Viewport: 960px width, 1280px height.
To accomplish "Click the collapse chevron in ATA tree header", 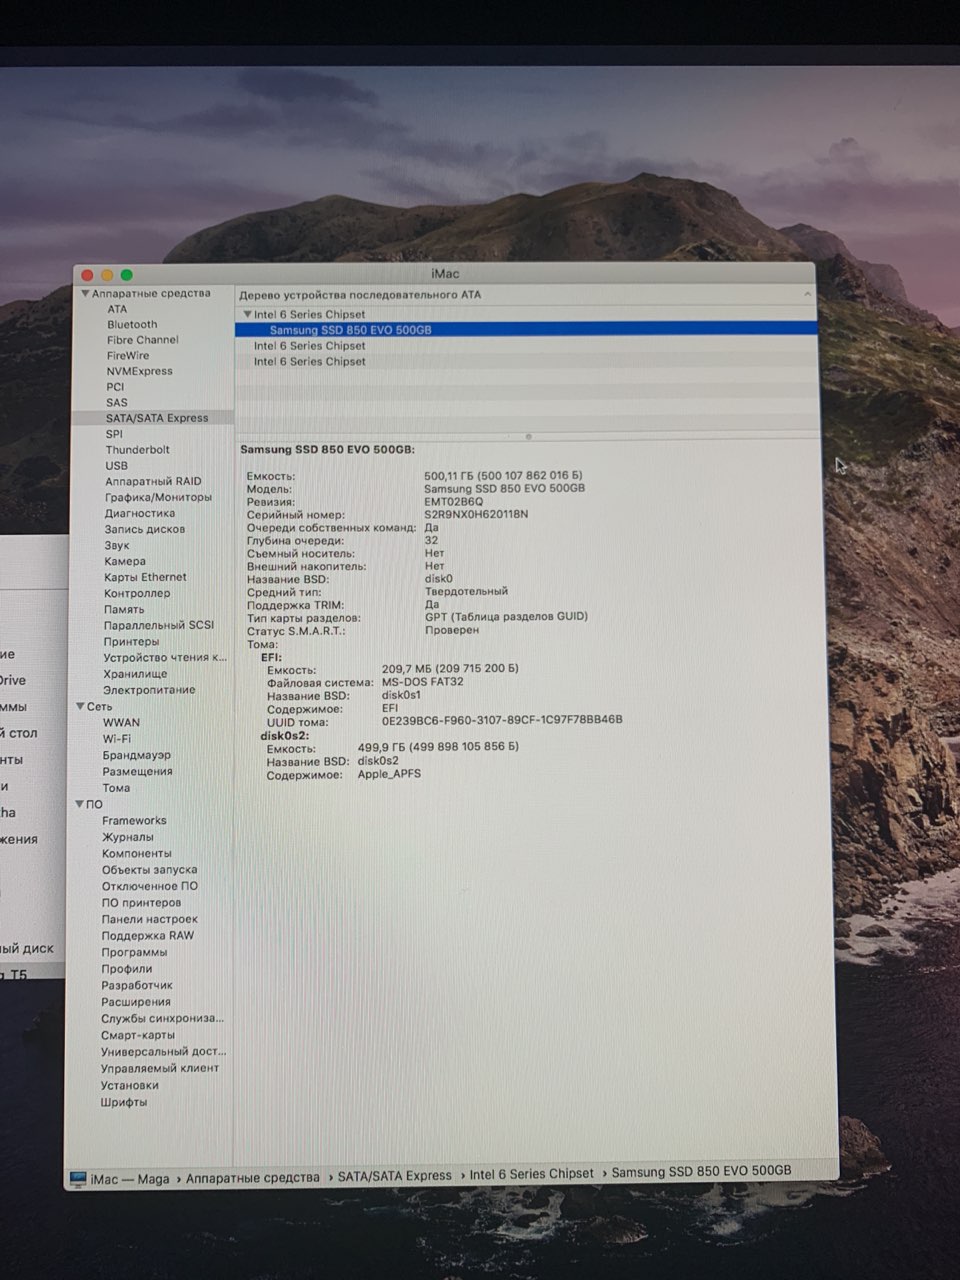I will point(807,294).
